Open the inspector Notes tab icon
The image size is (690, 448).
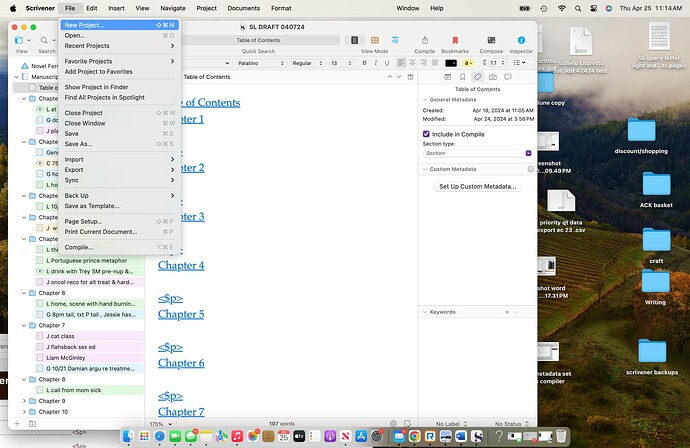[448, 77]
